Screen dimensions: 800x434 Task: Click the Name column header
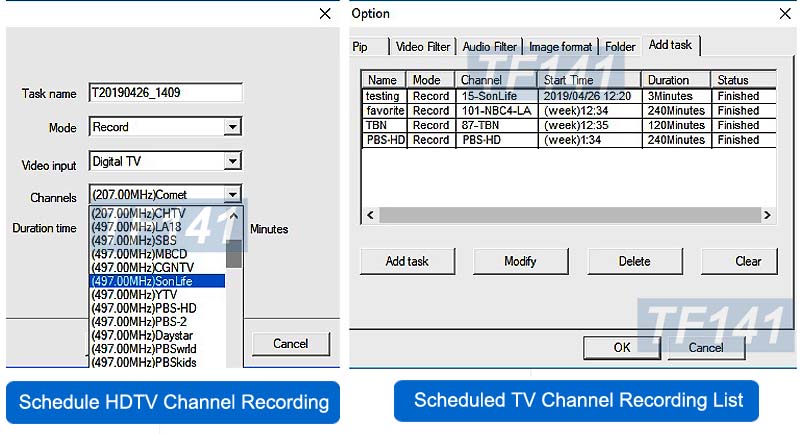[x=383, y=80]
